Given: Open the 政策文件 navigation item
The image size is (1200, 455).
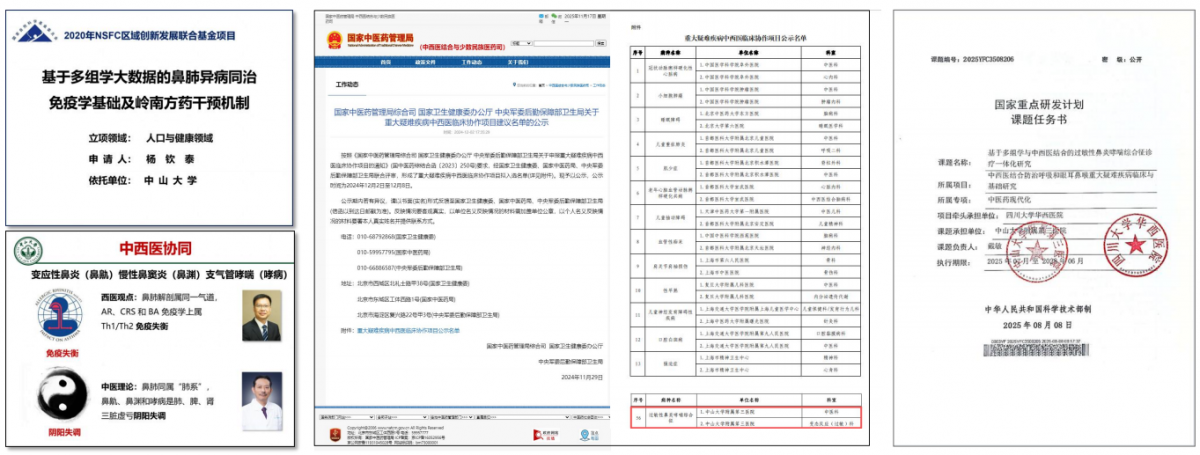Looking at the screenshot, I should click(x=425, y=62).
